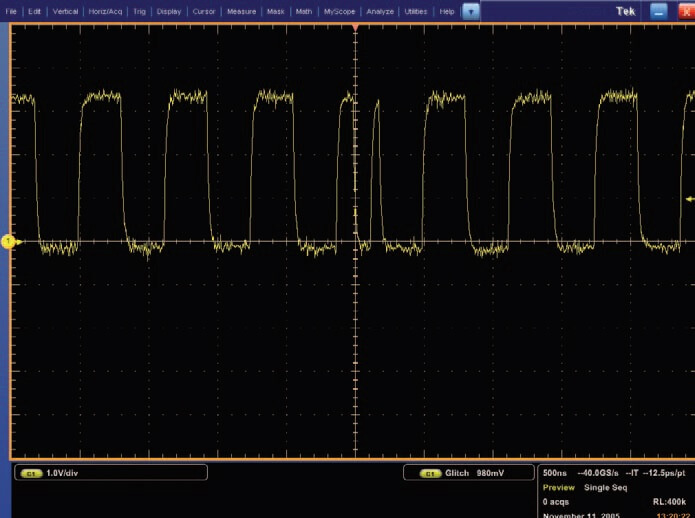Click the 500ns horizontal timebase readout

point(555,471)
